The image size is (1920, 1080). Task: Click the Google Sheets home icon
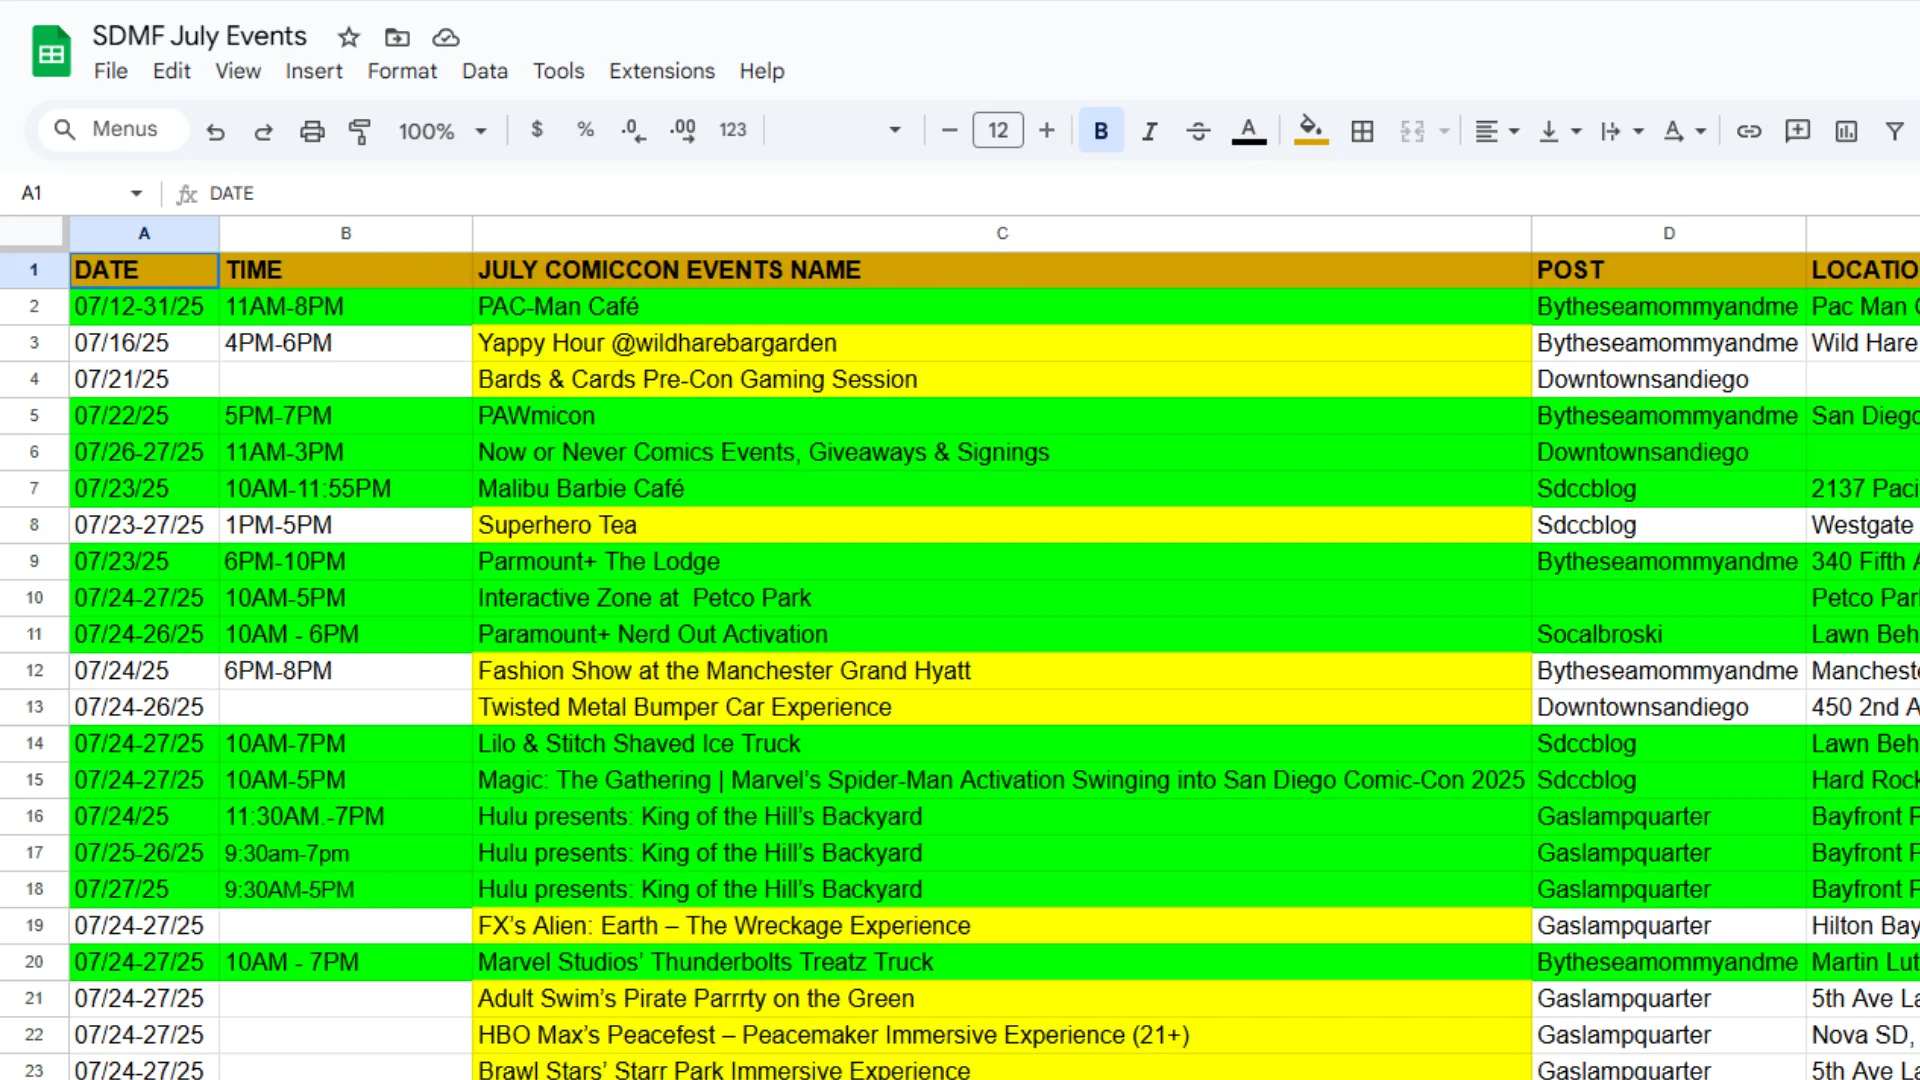point(51,52)
